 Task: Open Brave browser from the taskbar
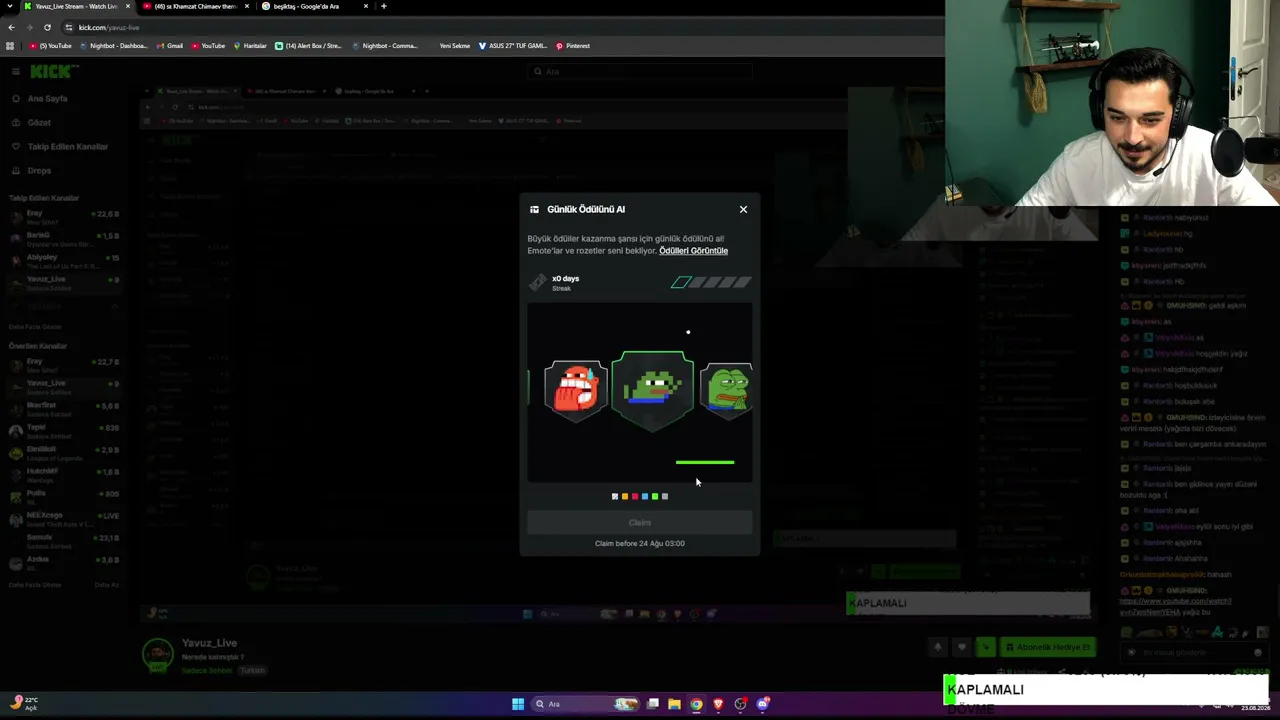(x=718, y=704)
